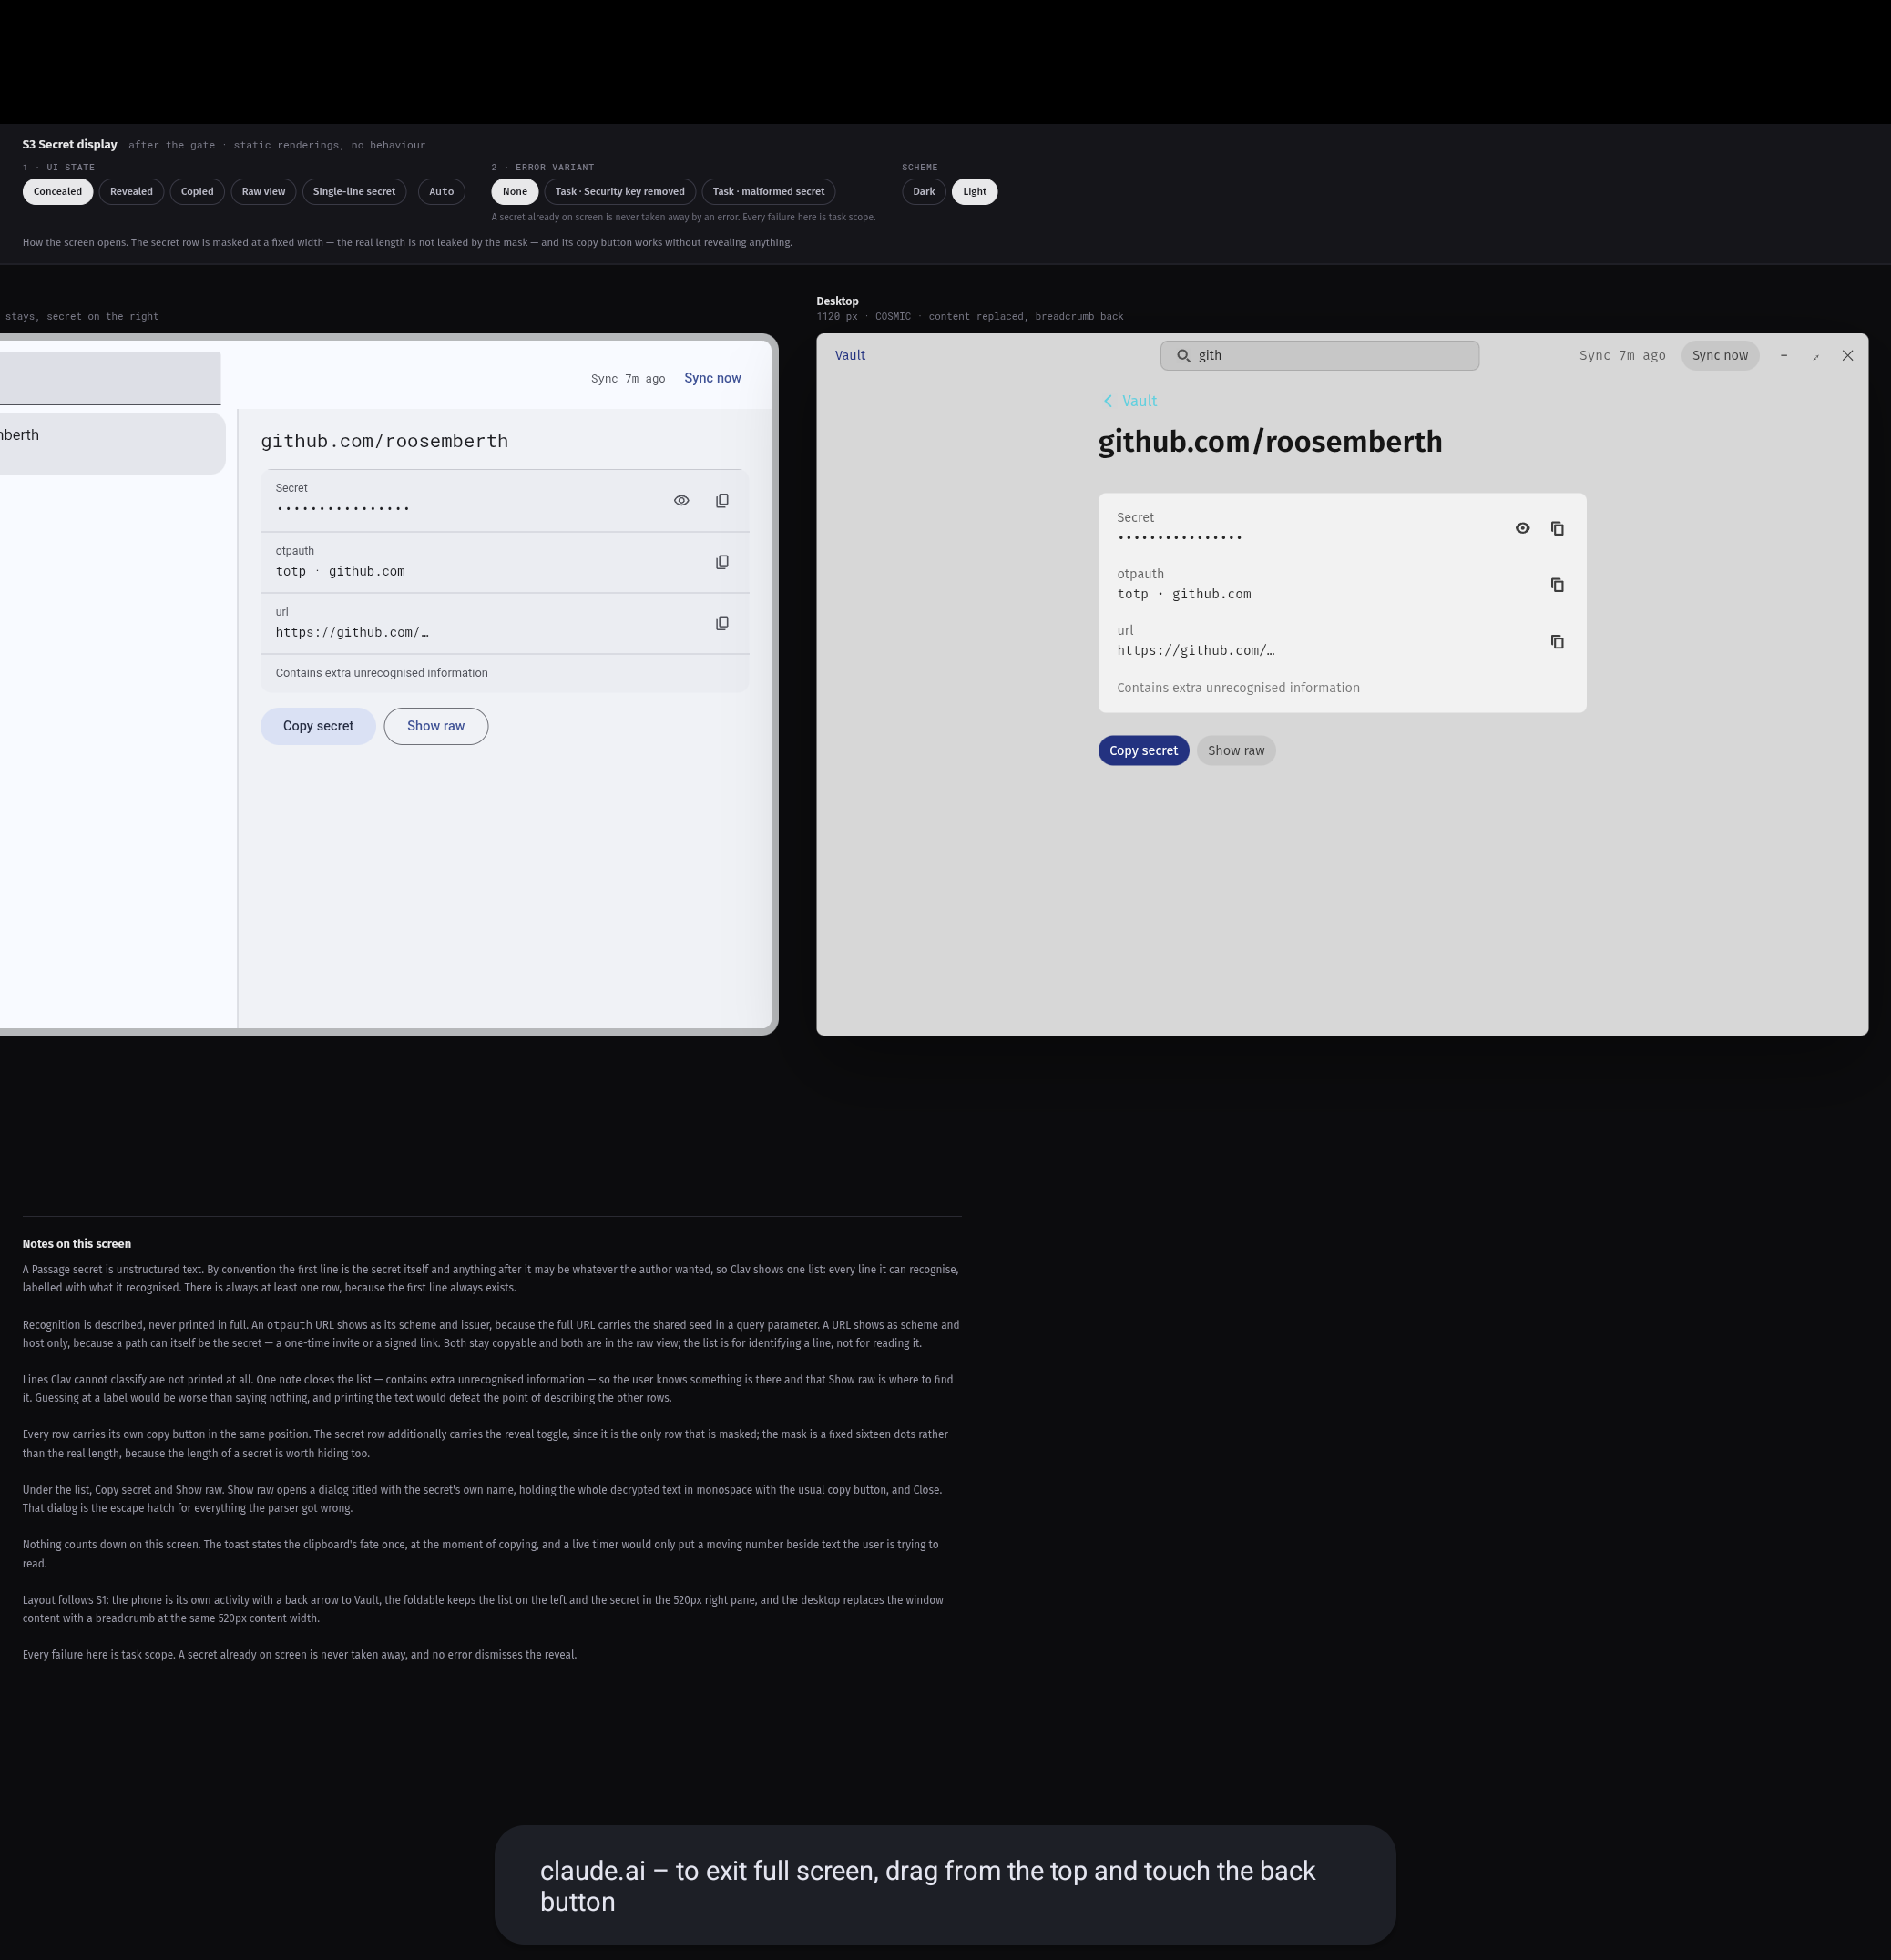Viewport: 1891px width, 1960px height.
Task: Toggle the eye reveal icon in foldable Secret row
Action: point(681,500)
